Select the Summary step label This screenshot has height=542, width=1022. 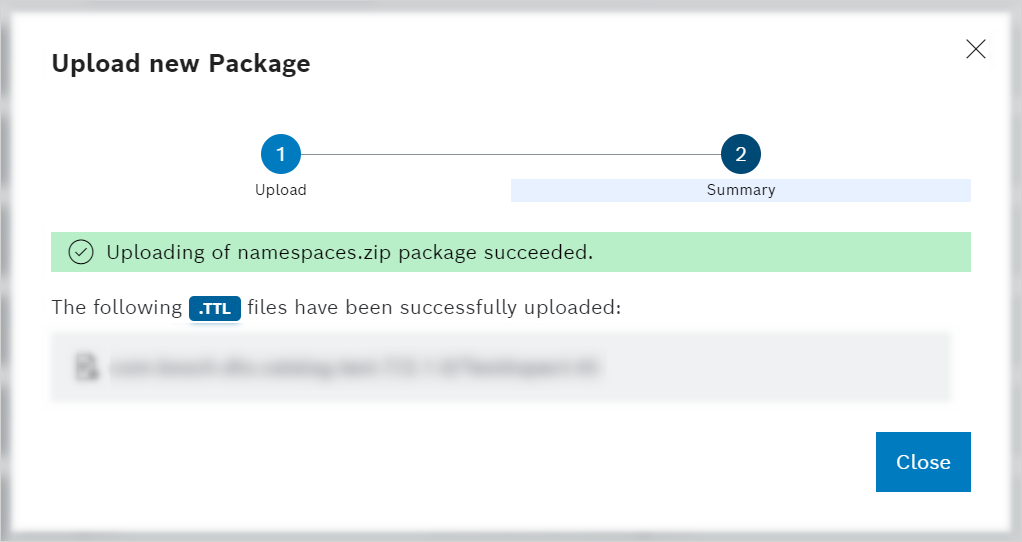[741, 190]
